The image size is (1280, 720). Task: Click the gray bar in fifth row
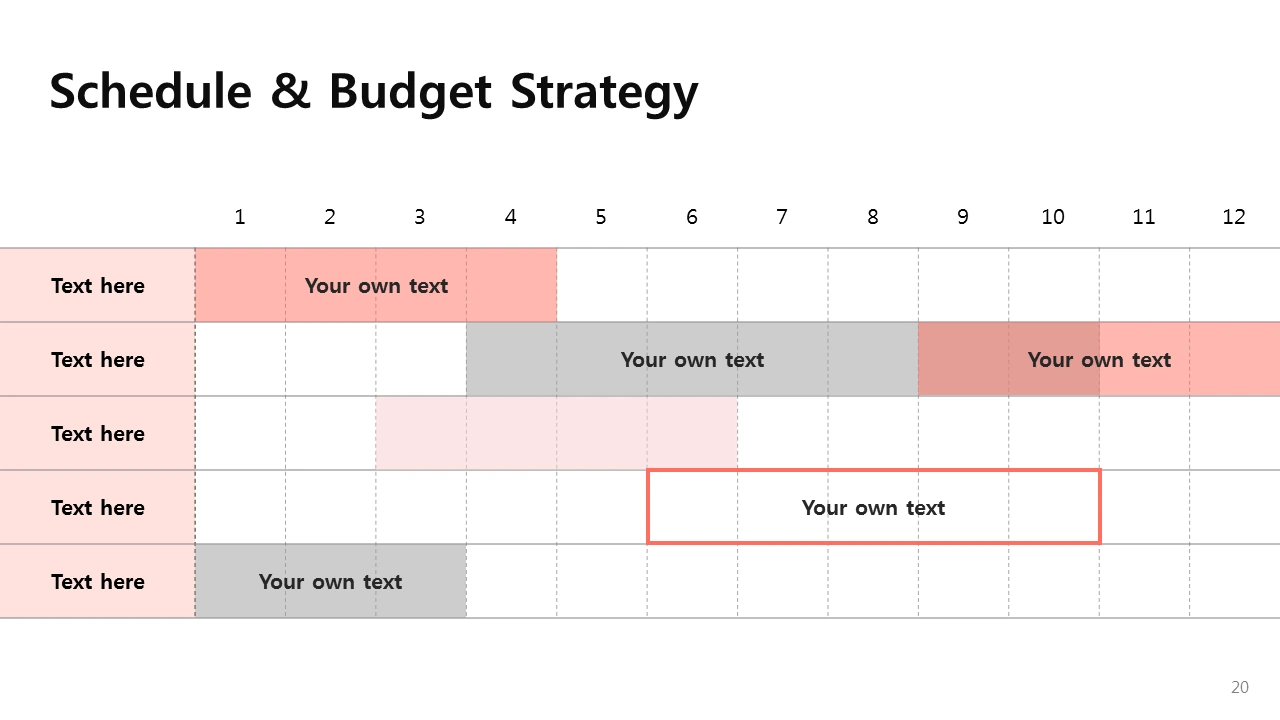click(x=330, y=582)
